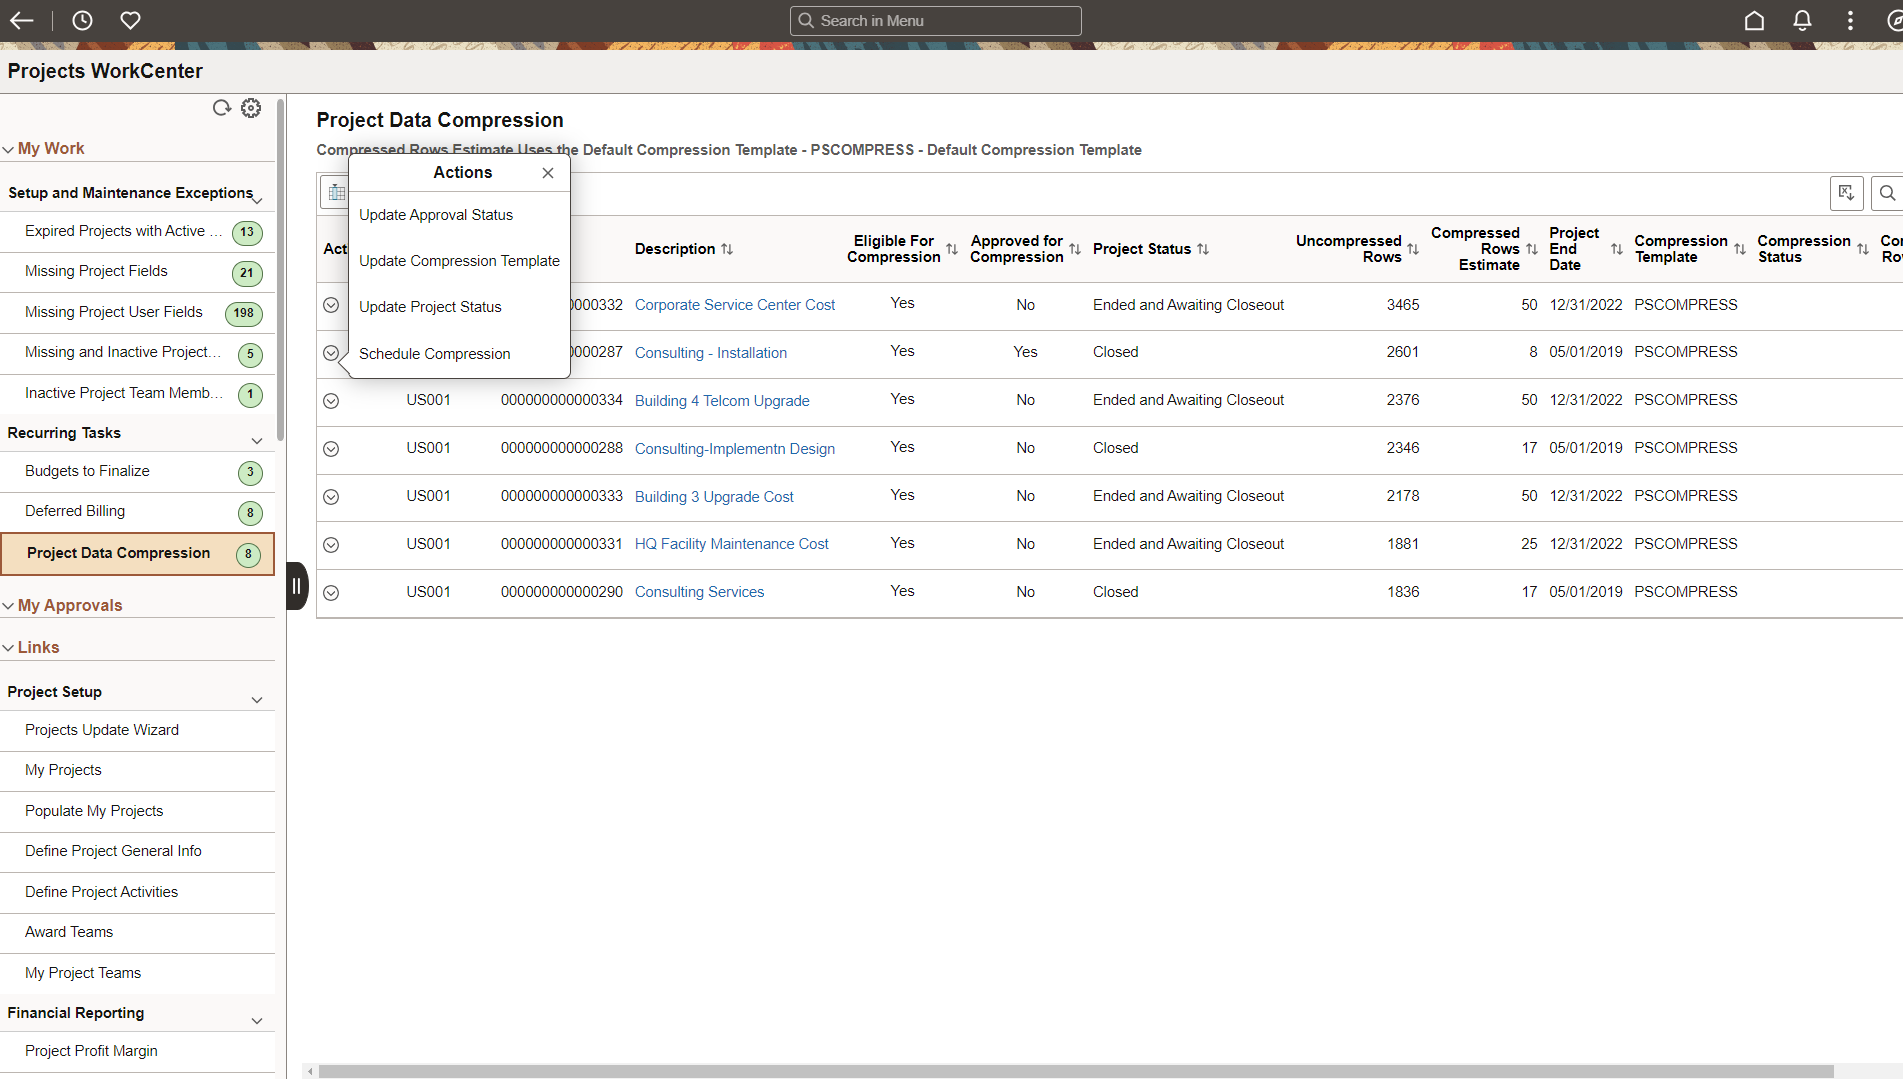Go to homepage via Home icon

(x=1754, y=20)
